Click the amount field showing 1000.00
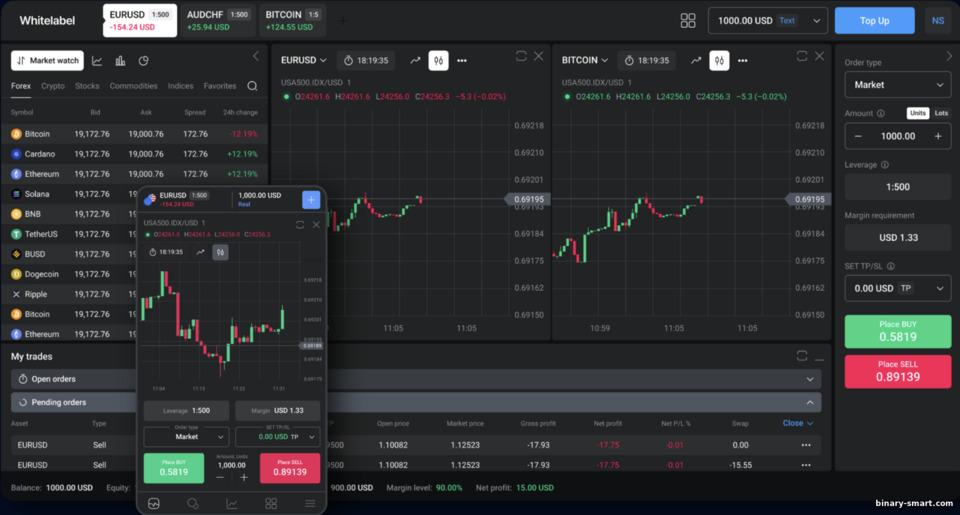The width and height of the screenshot is (960, 515). coord(898,136)
